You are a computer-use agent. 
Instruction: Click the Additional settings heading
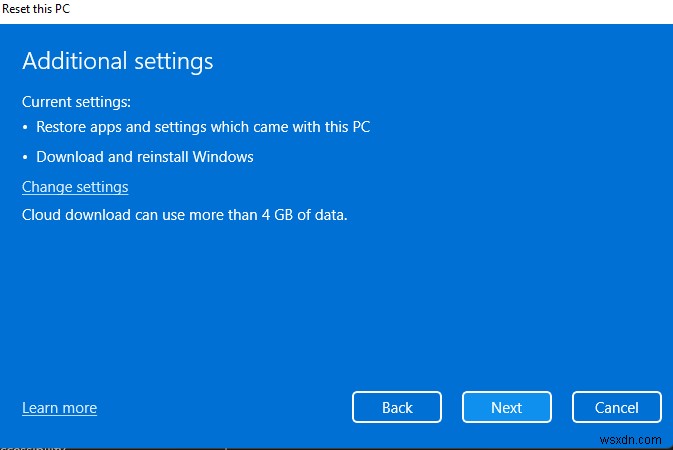pyautogui.click(x=117, y=61)
